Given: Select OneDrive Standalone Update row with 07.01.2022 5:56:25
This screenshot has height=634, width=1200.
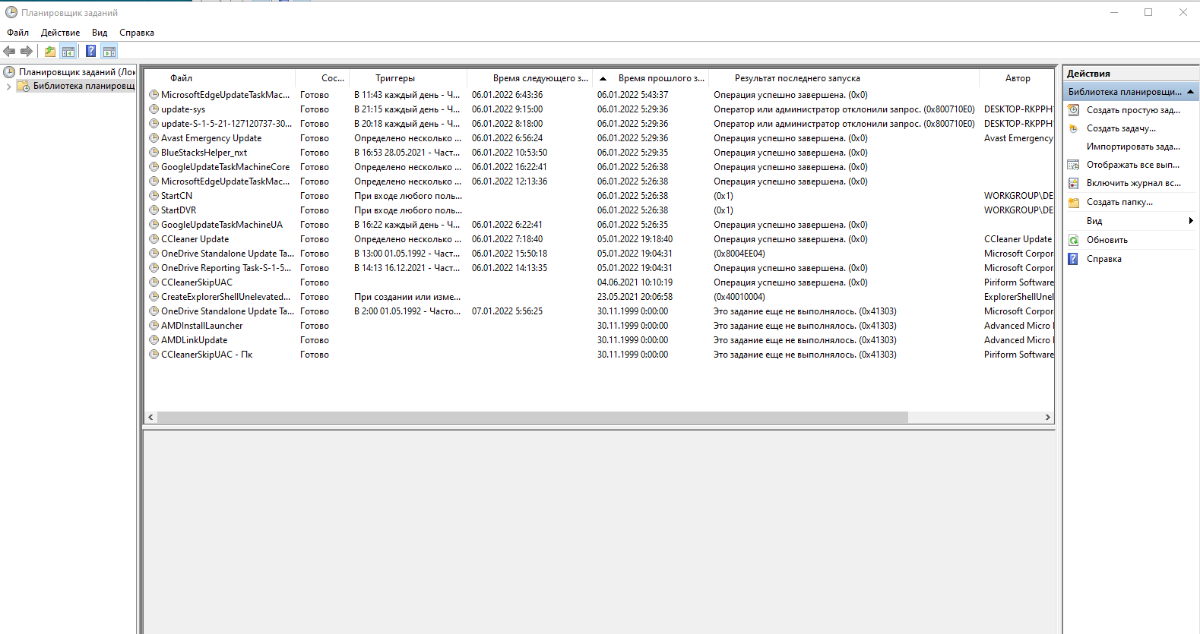Looking at the screenshot, I should pos(599,311).
